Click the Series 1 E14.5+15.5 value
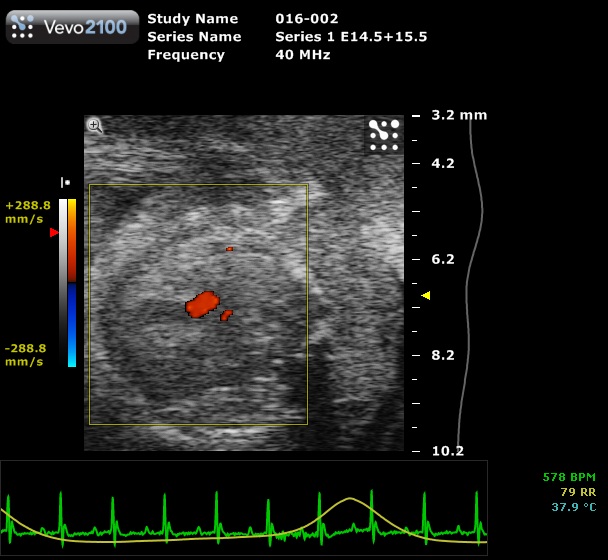 351,36
